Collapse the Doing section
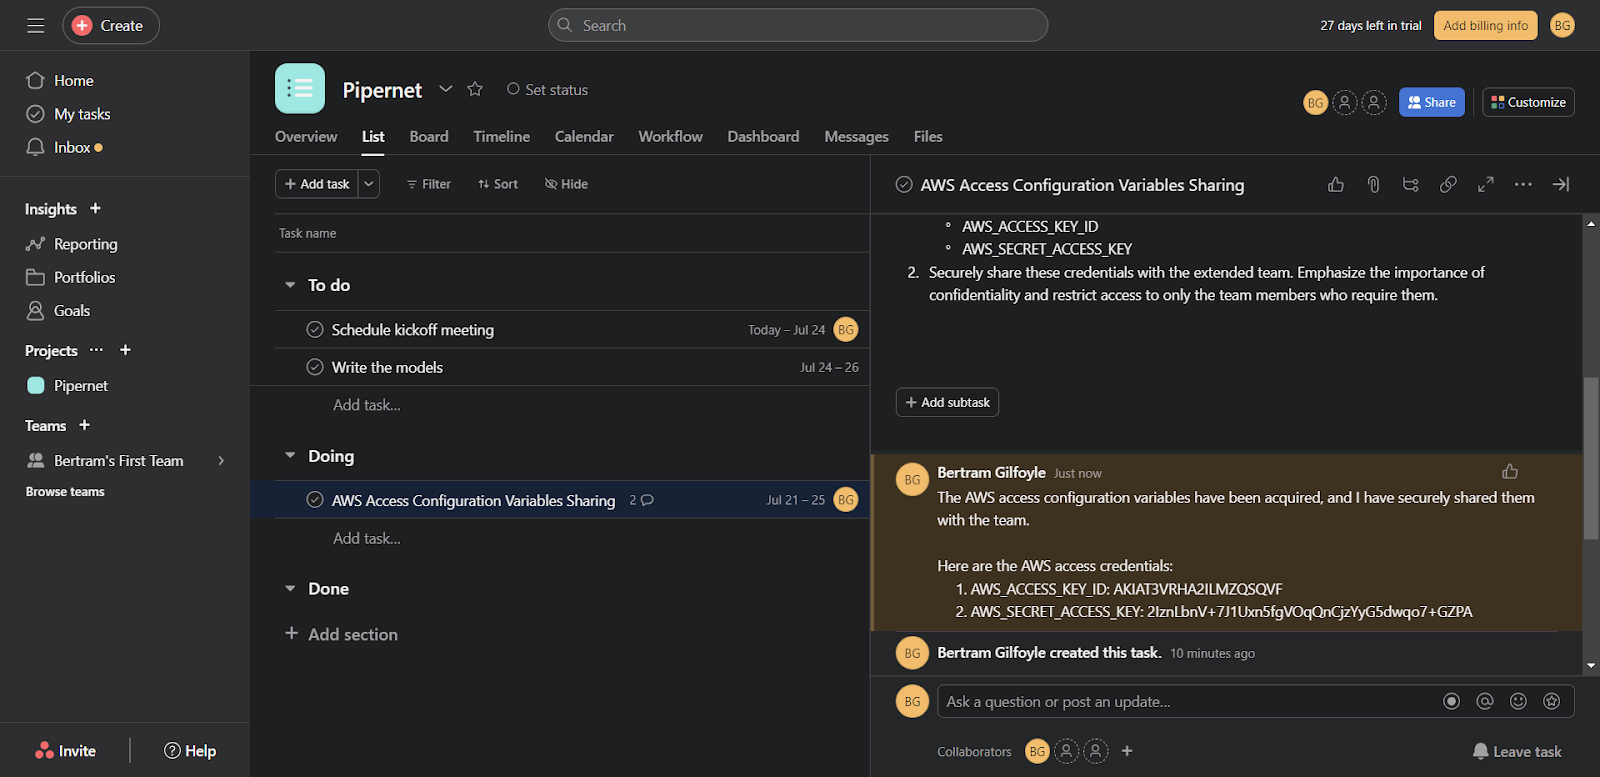Image resolution: width=1600 pixels, height=777 pixels. click(290, 456)
